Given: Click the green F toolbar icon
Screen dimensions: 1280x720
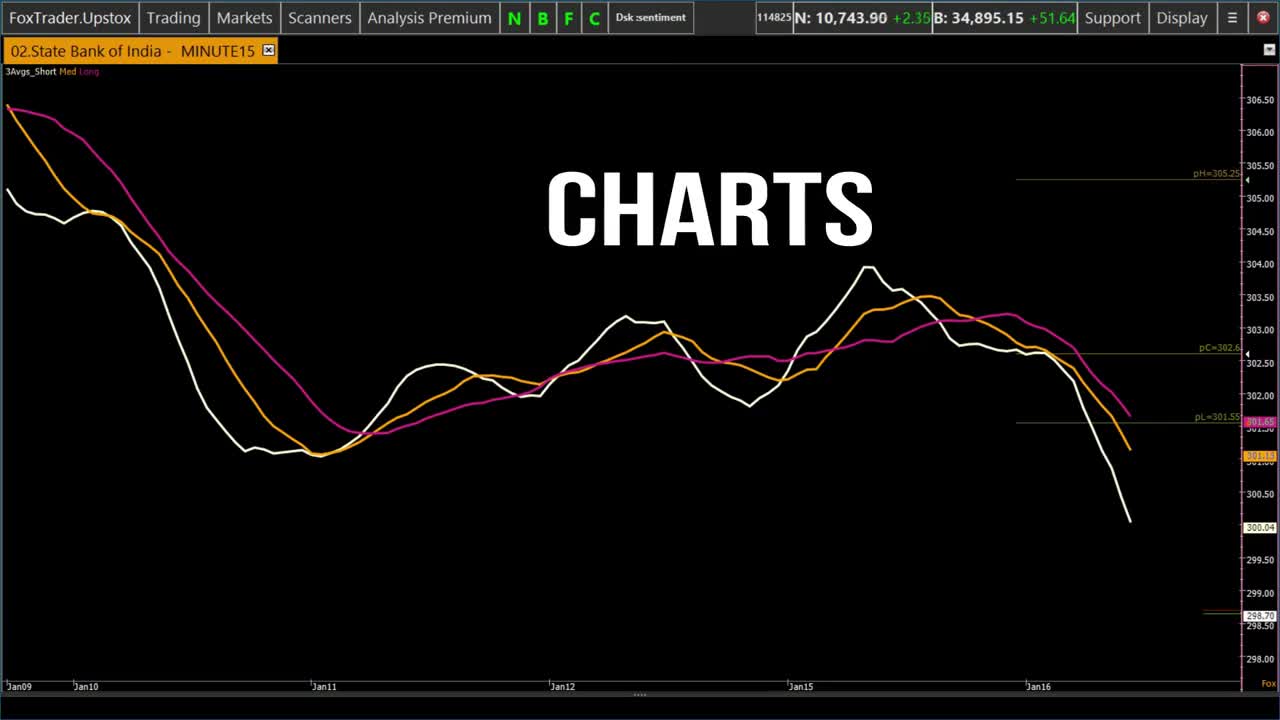Looking at the screenshot, I should coord(568,18).
